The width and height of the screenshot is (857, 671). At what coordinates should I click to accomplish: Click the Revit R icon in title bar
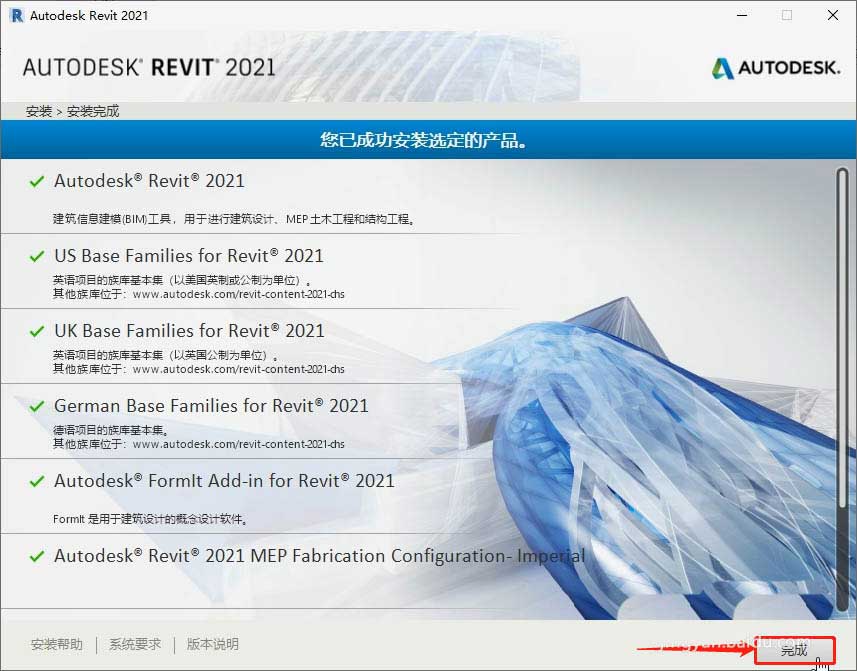point(17,15)
